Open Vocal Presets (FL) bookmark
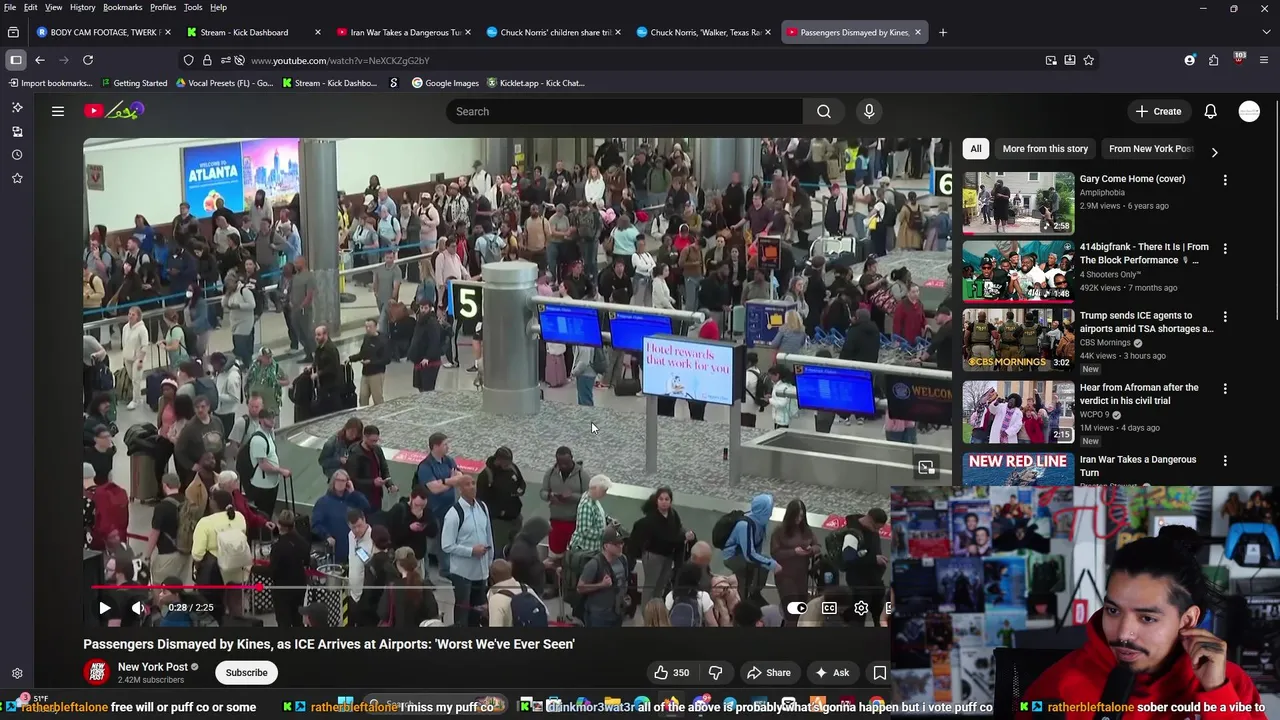The width and height of the screenshot is (1280, 720). (223, 83)
